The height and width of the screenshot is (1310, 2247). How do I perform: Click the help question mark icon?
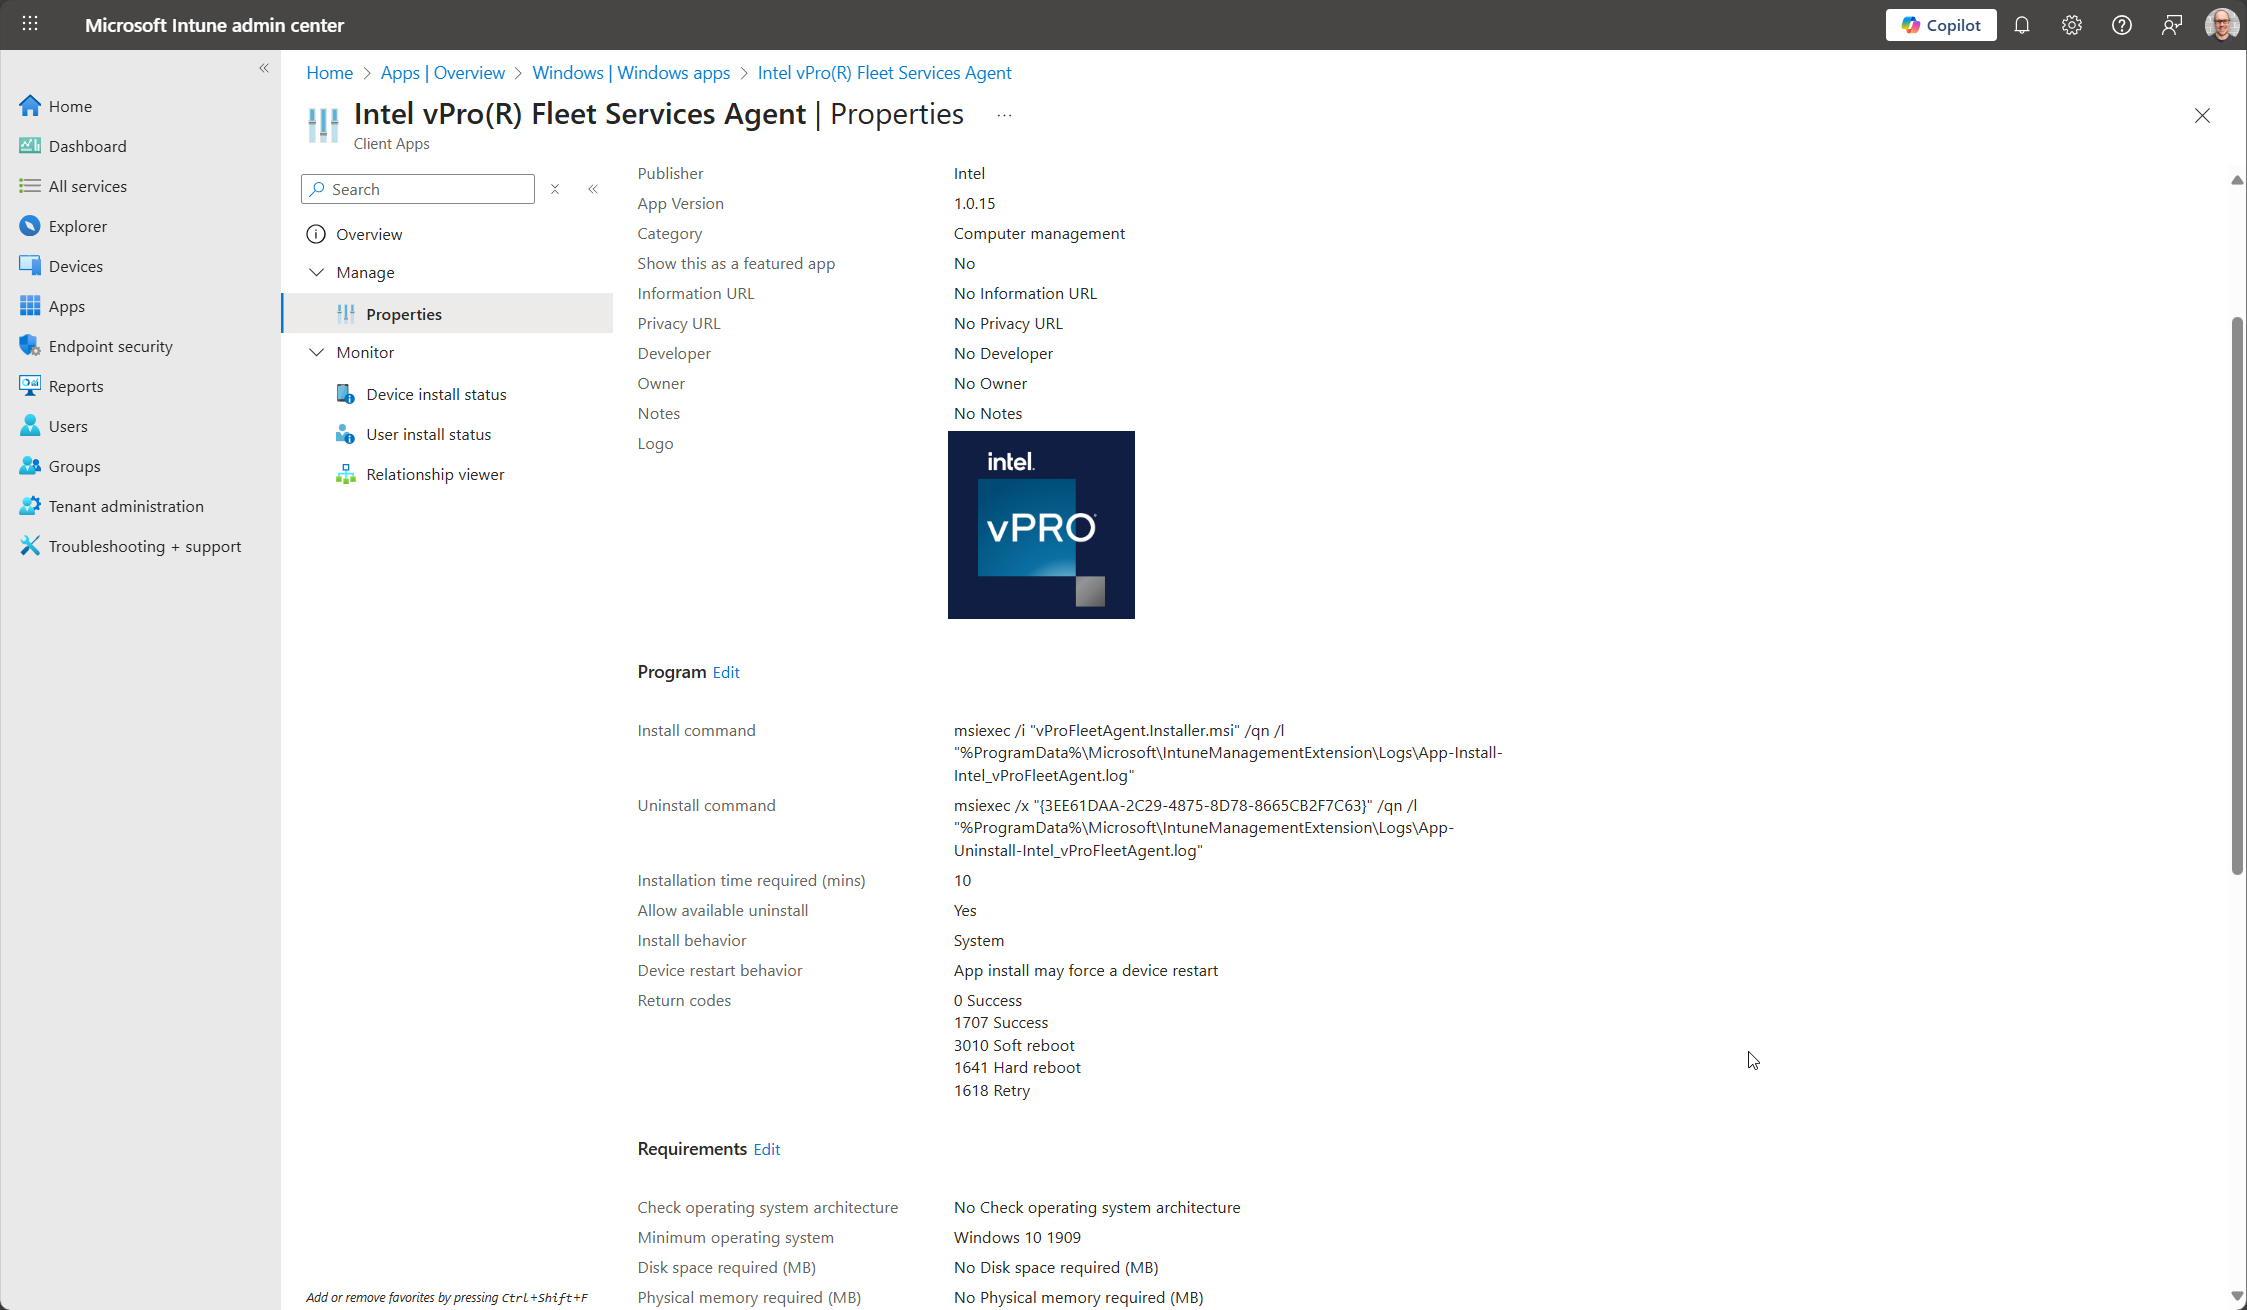(2121, 25)
